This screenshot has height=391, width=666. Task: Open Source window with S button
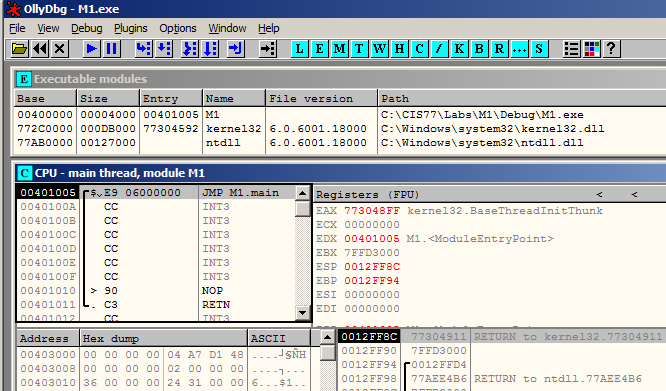[539, 49]
